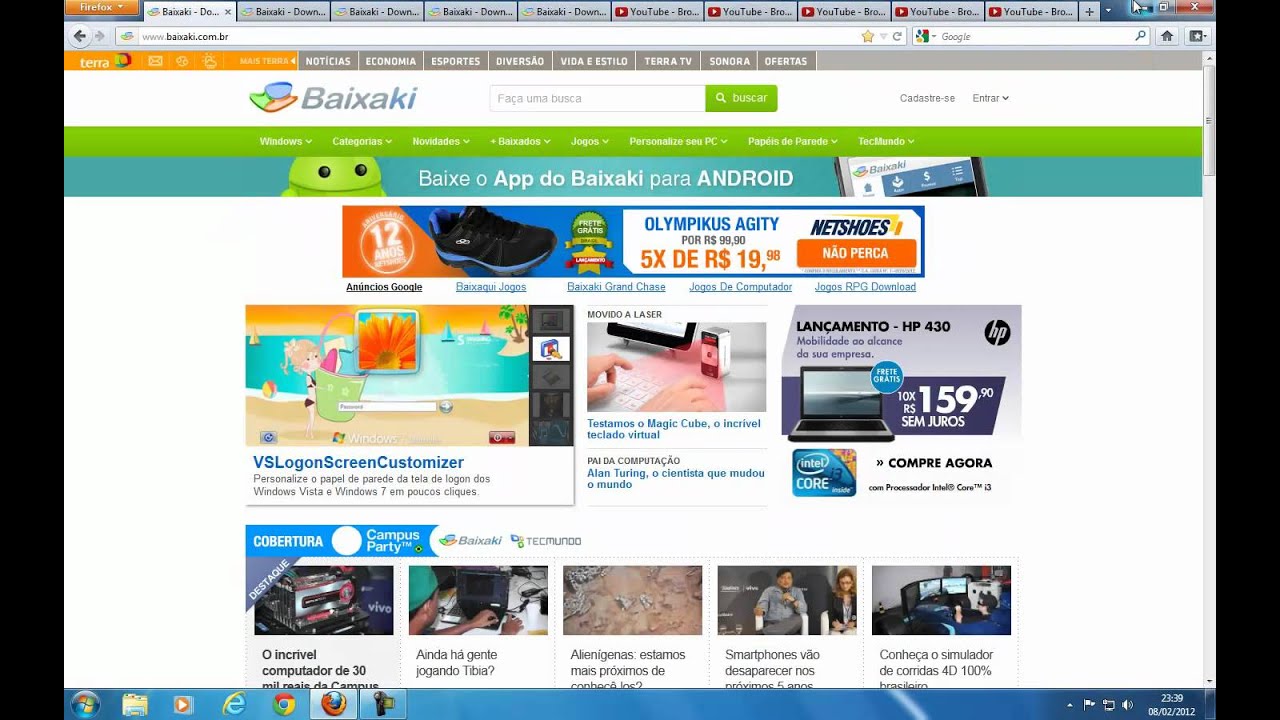Viewport: 1280px width, 720px height.
Task: Click the Terra sun weather icon
Action: coord(209,61)
